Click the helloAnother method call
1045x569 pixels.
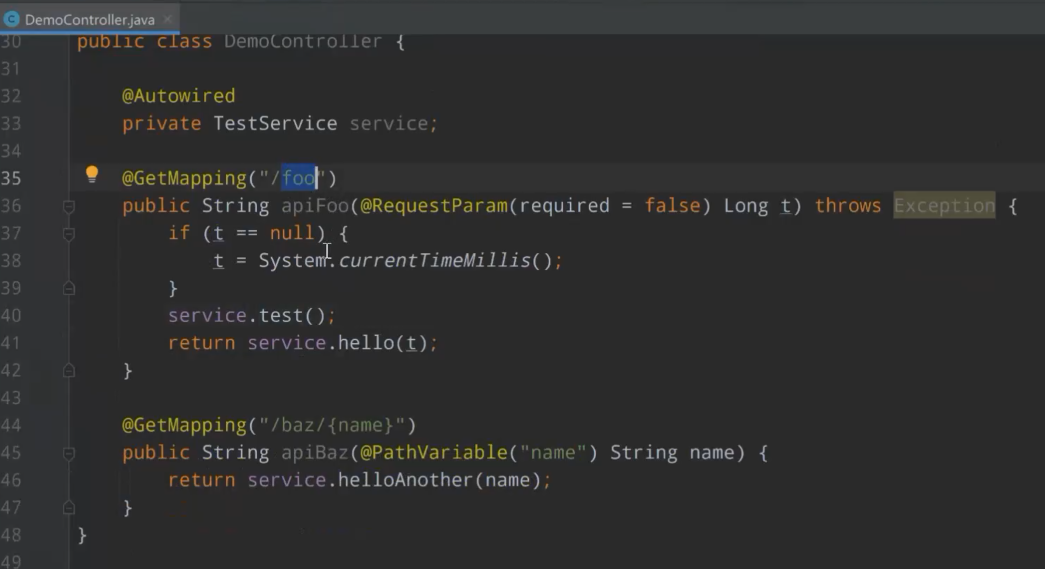tap(405, 480)
